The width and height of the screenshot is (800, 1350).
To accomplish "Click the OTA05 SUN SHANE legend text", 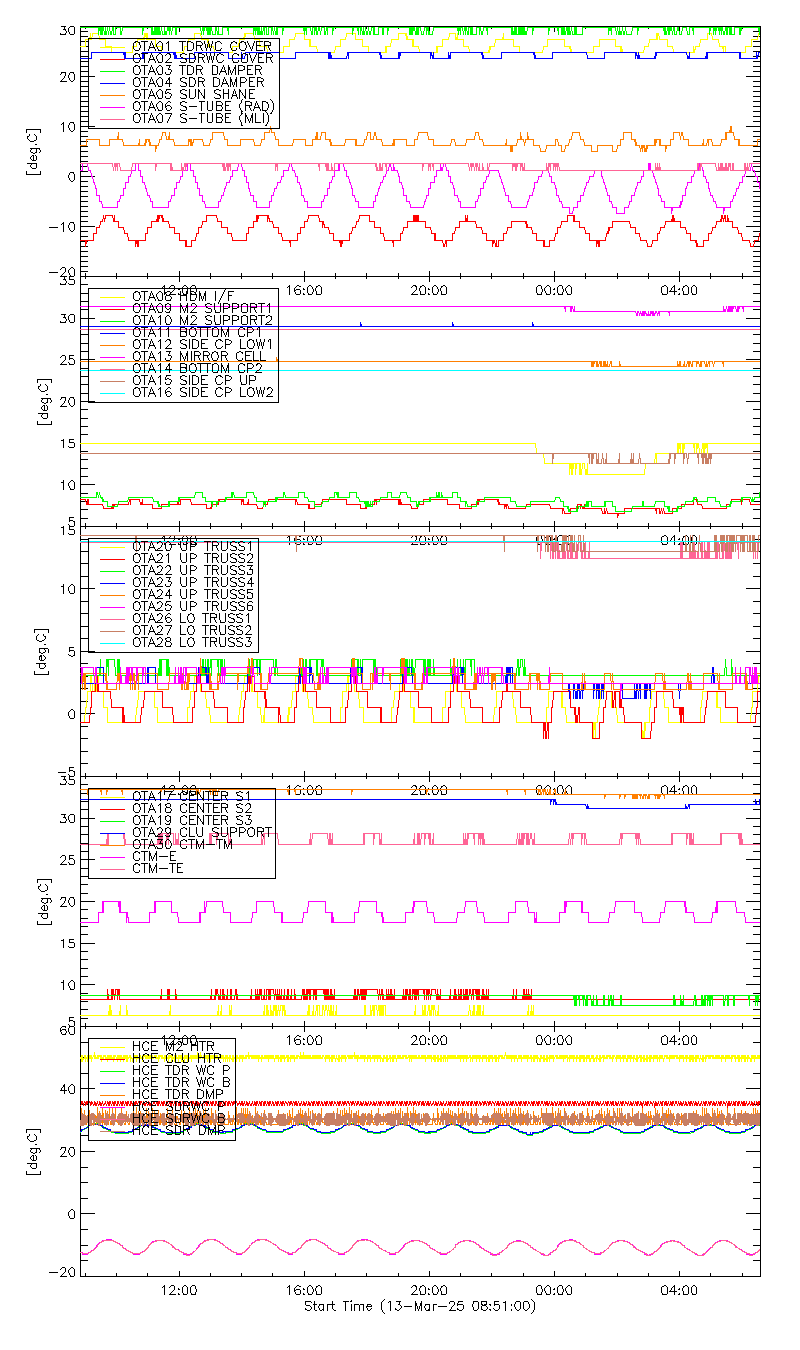I will point(194,94).
